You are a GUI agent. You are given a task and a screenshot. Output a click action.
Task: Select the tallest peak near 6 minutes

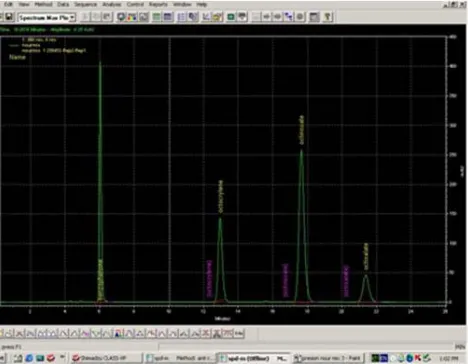click(x=100, y=182)
